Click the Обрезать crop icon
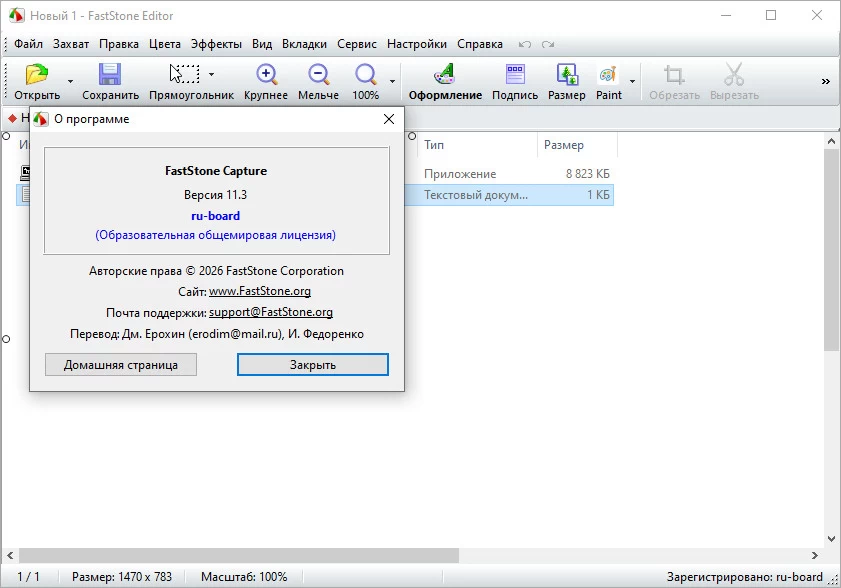This screenshot has width=841, height=588. click(x=674, y=74)
